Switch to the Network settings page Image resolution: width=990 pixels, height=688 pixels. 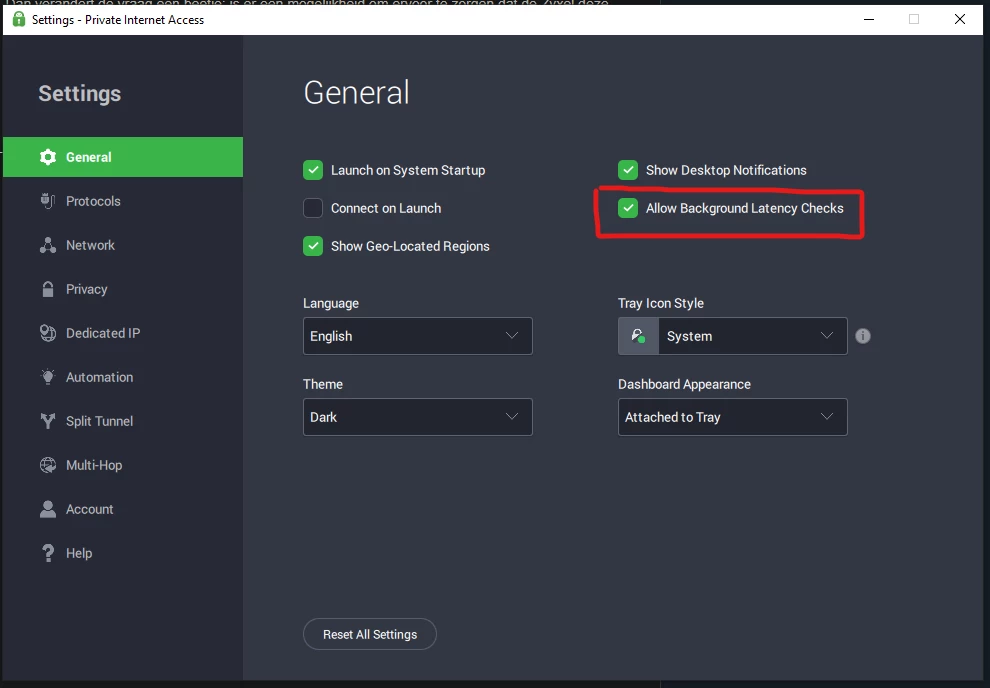click(x=123, y=245)
